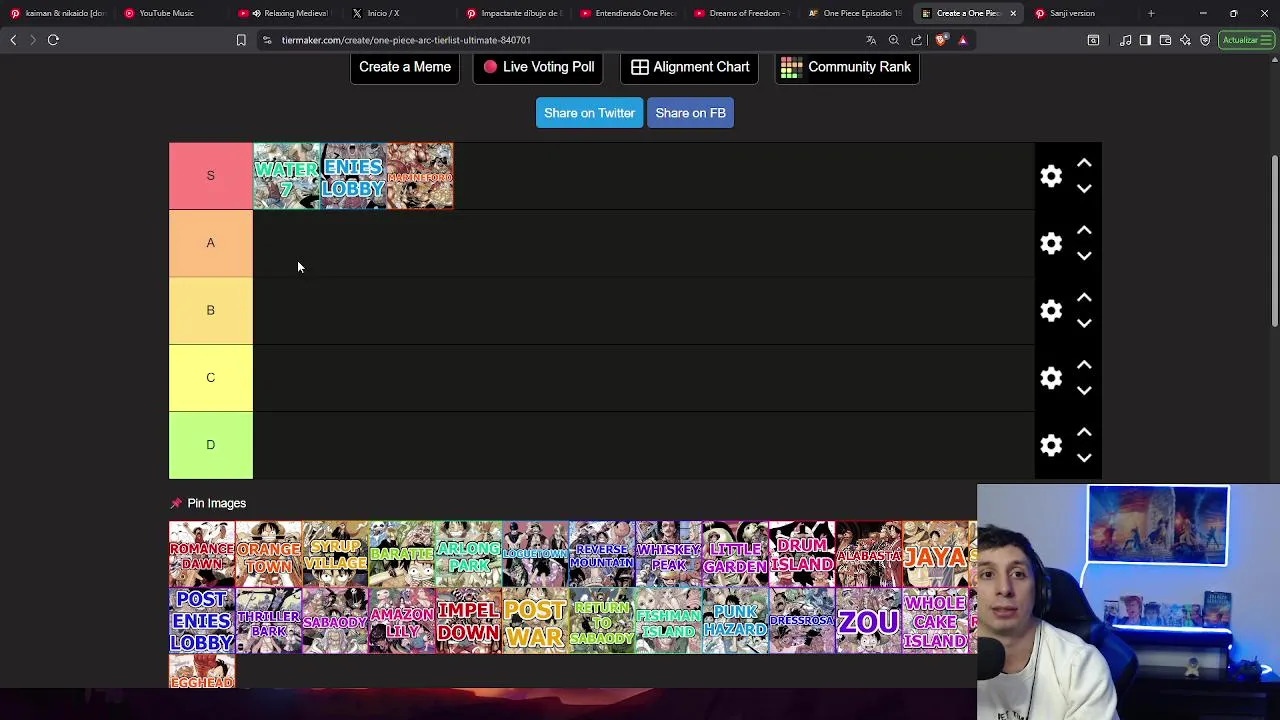Select the Enies Lobby arc in S tier
The image size is (1280, 720).
tap(353, 176)
